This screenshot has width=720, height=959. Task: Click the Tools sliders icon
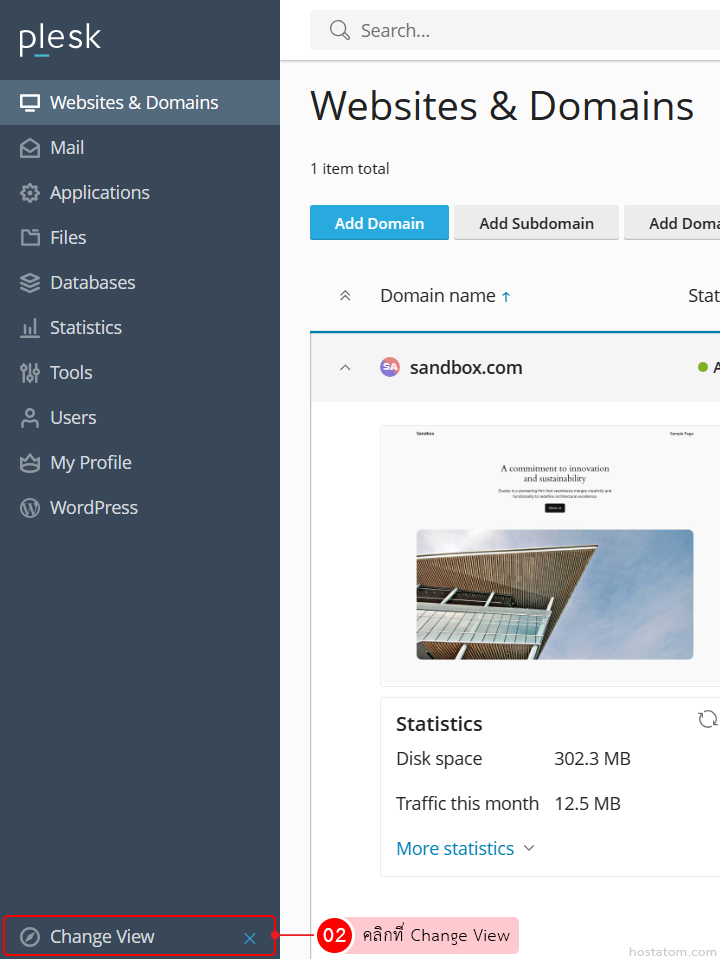[30, 373]
